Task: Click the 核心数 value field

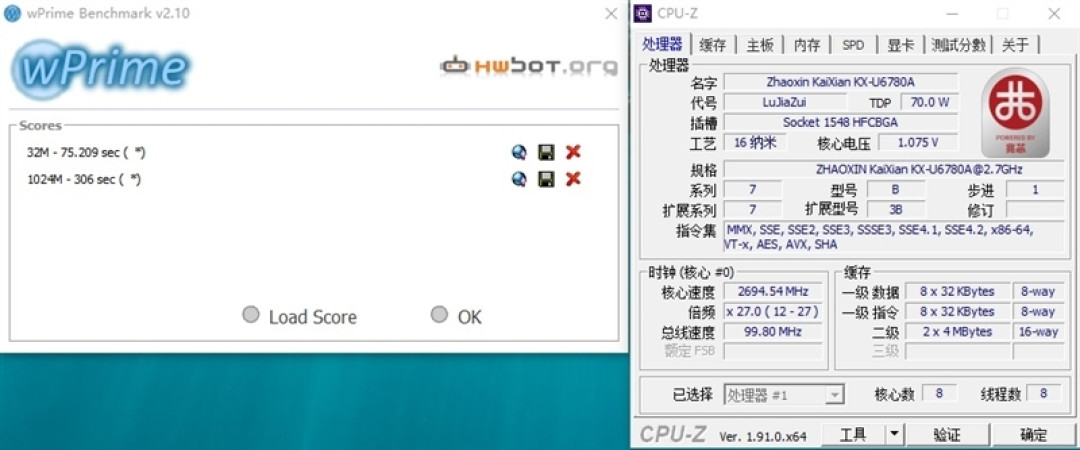Action: coord(938,393)
